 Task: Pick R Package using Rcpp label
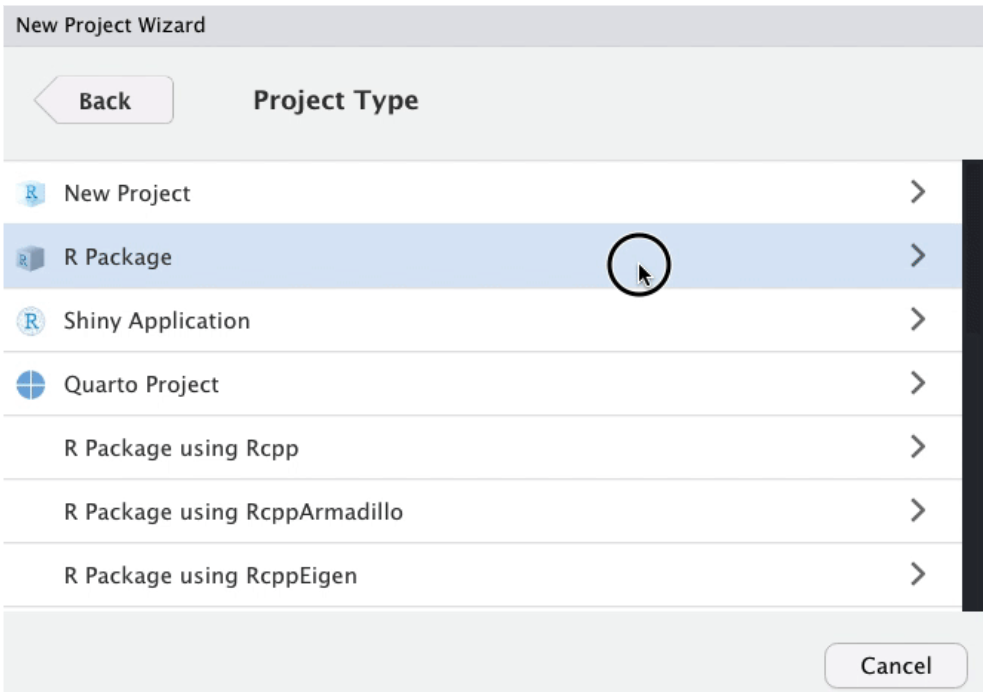[181, 449]
